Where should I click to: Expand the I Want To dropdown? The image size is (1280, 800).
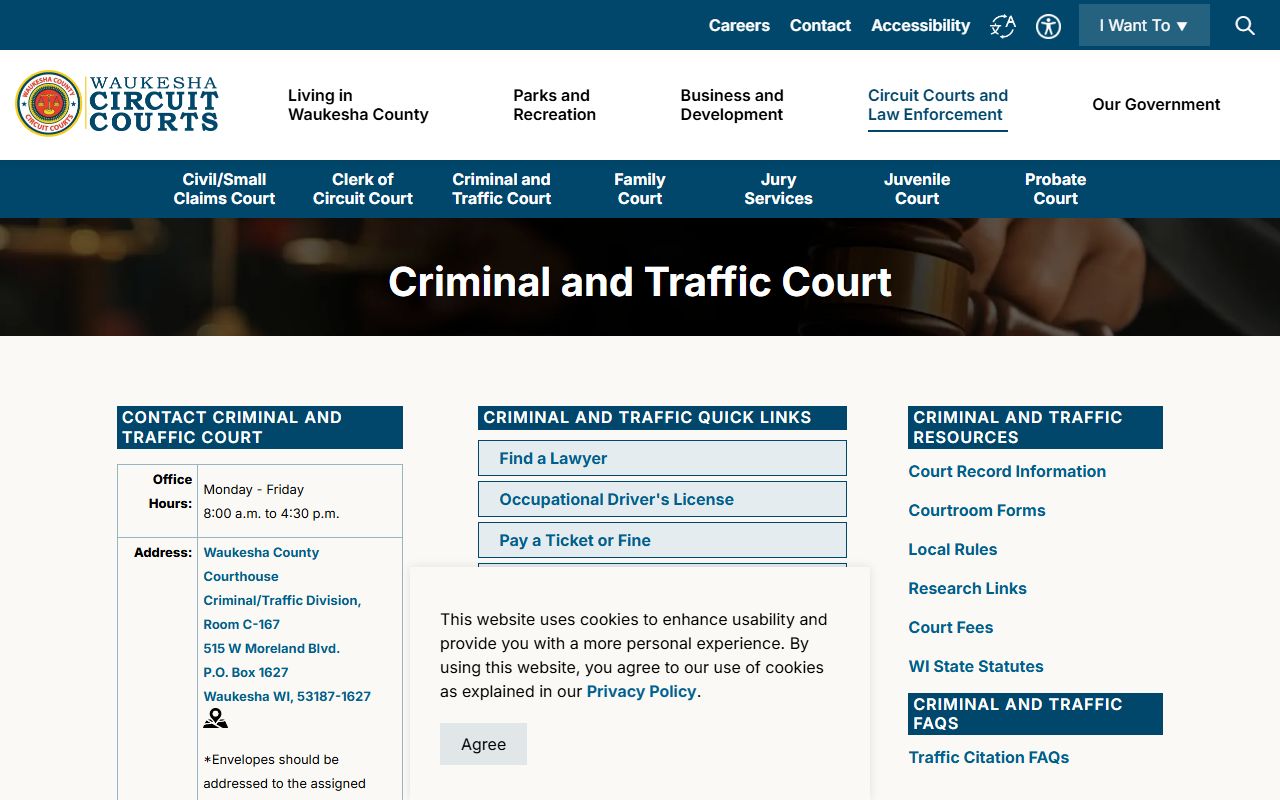(x=1144, y=25)
